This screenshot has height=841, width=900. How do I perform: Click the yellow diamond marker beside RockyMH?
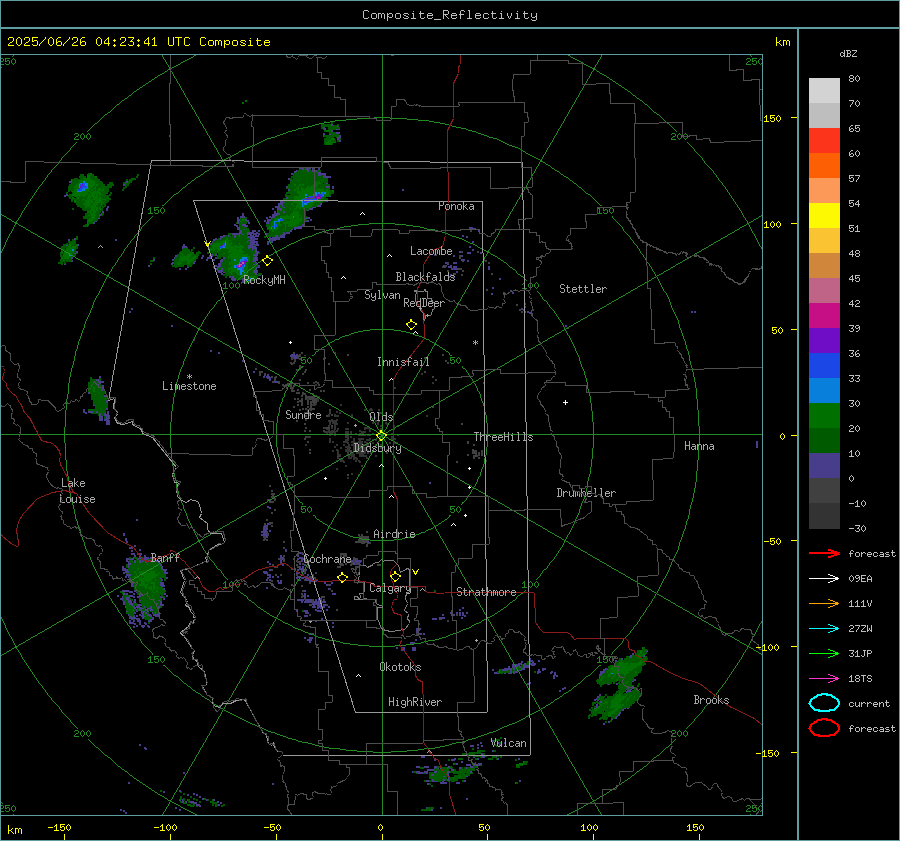pyautogui.click(x=267, y=261)
